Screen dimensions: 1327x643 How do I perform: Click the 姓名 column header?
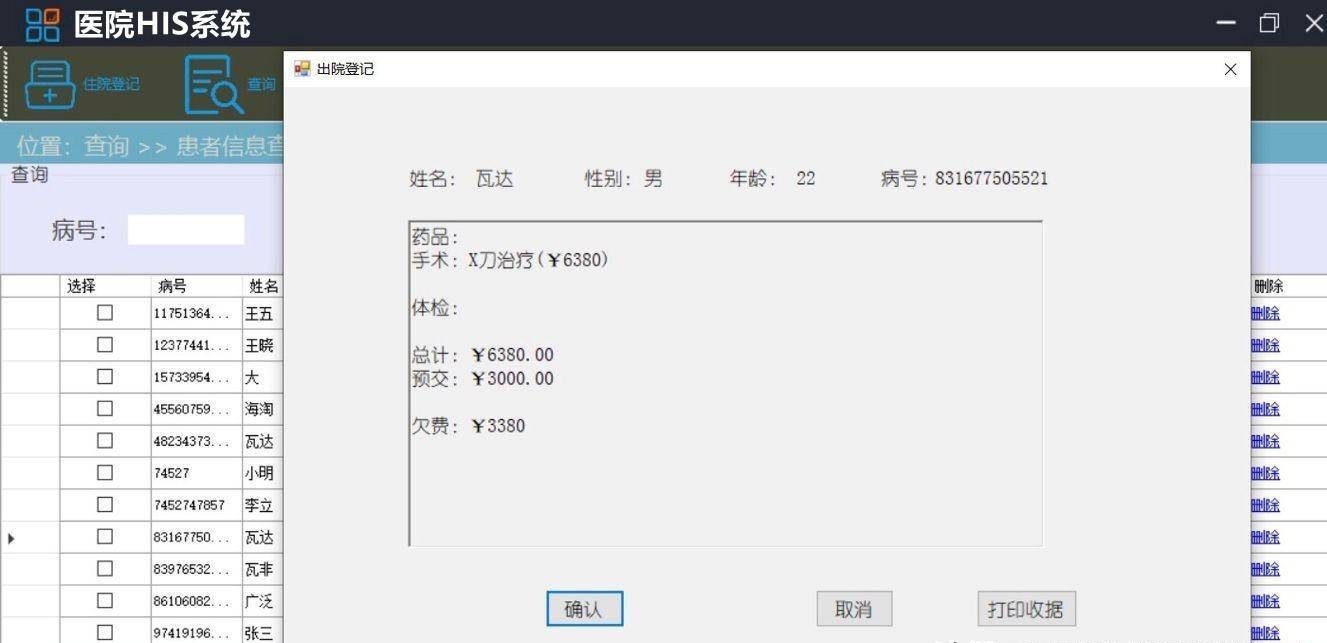263,286
